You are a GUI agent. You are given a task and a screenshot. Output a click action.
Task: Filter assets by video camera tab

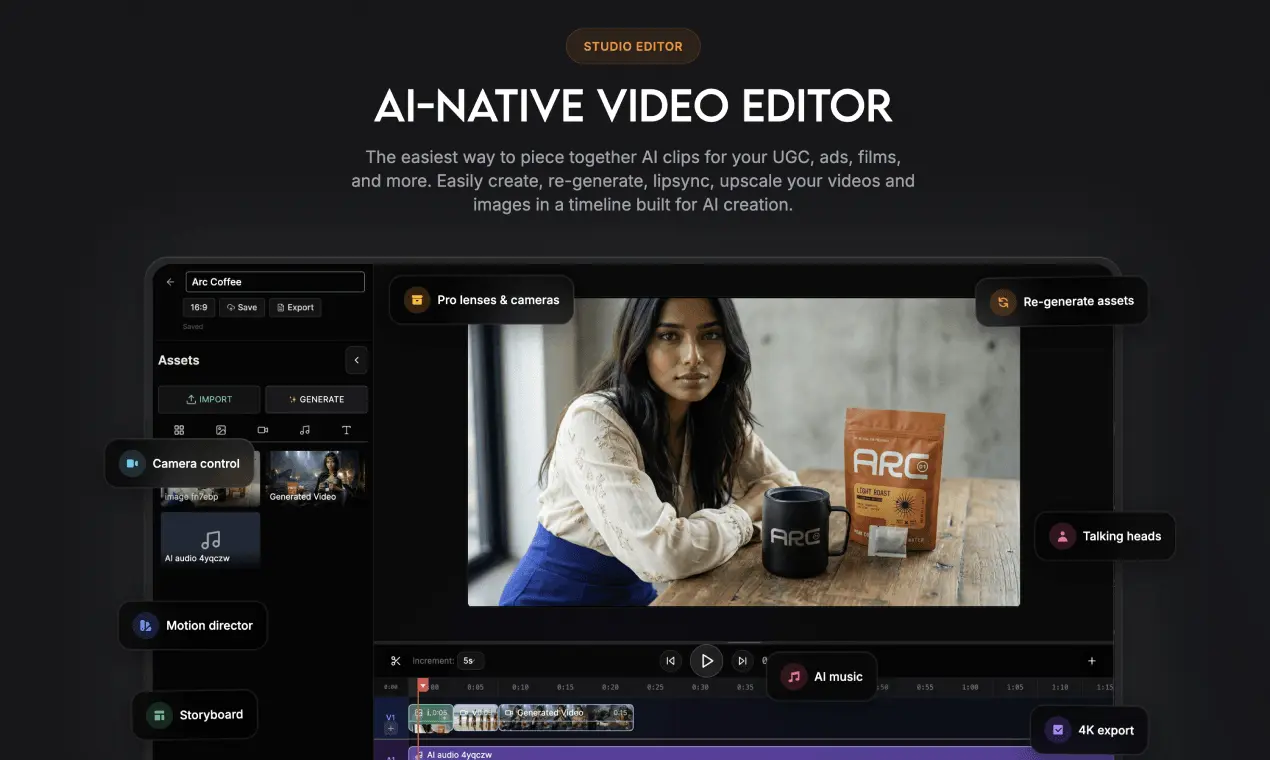(x=263, y=430)
